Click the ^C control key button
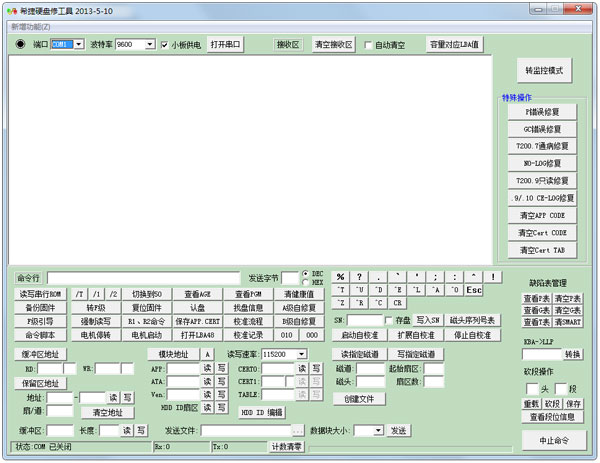This screenshot has height=463, width=600. [378, 302]
